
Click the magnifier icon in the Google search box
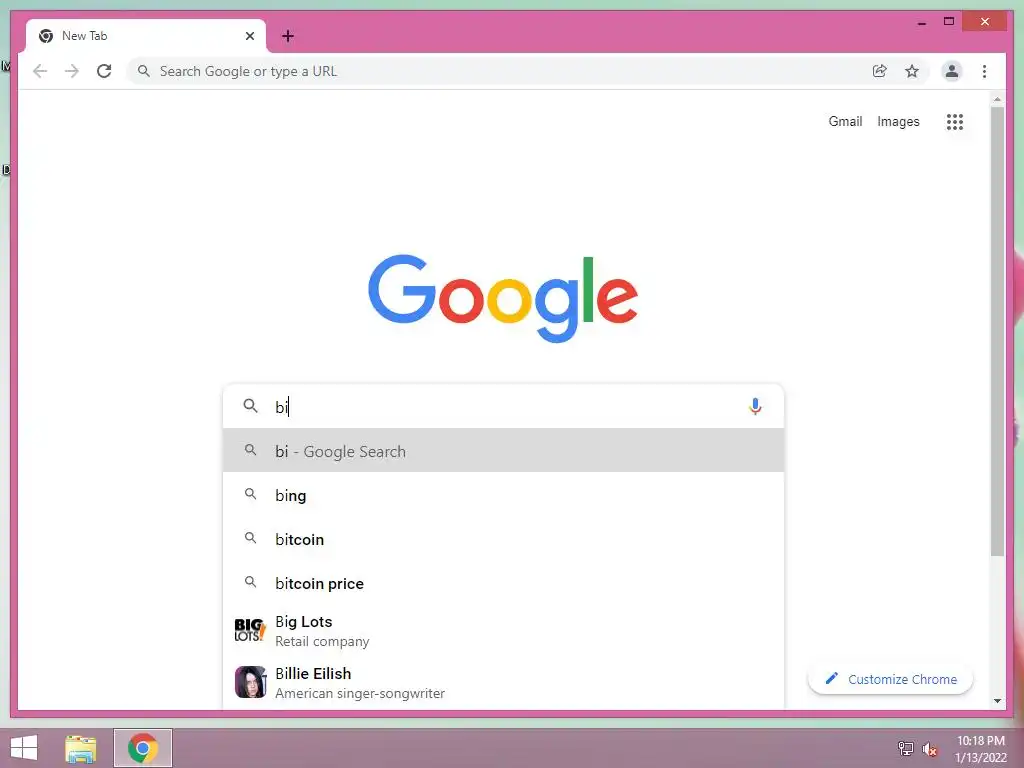pyautogui.click(x=250, y=406)
